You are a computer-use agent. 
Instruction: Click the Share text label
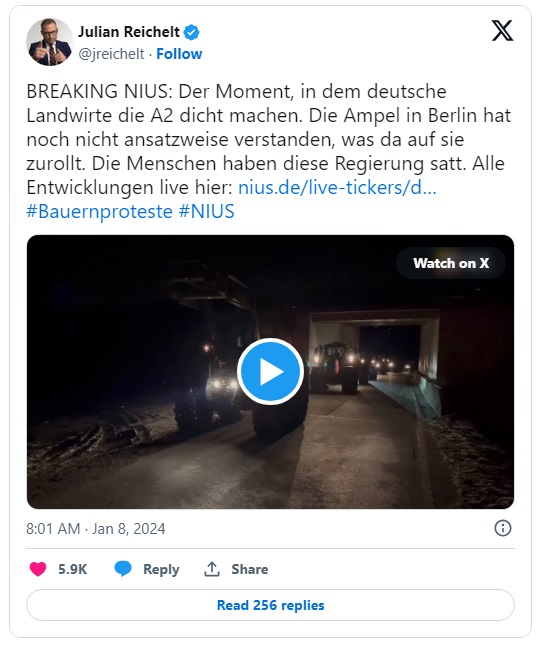pyautogui.click(x=249, y=569)
